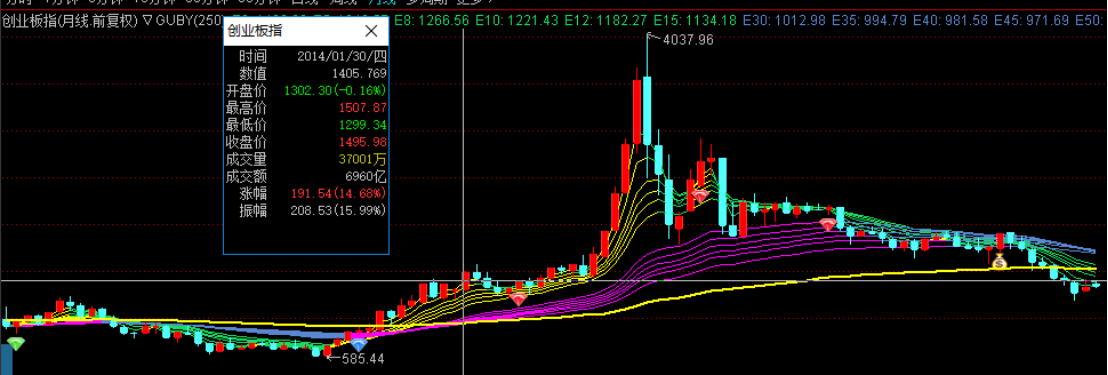
Task: Open the ▽ dropdown beside GUBY indicator
Action: 148,20
